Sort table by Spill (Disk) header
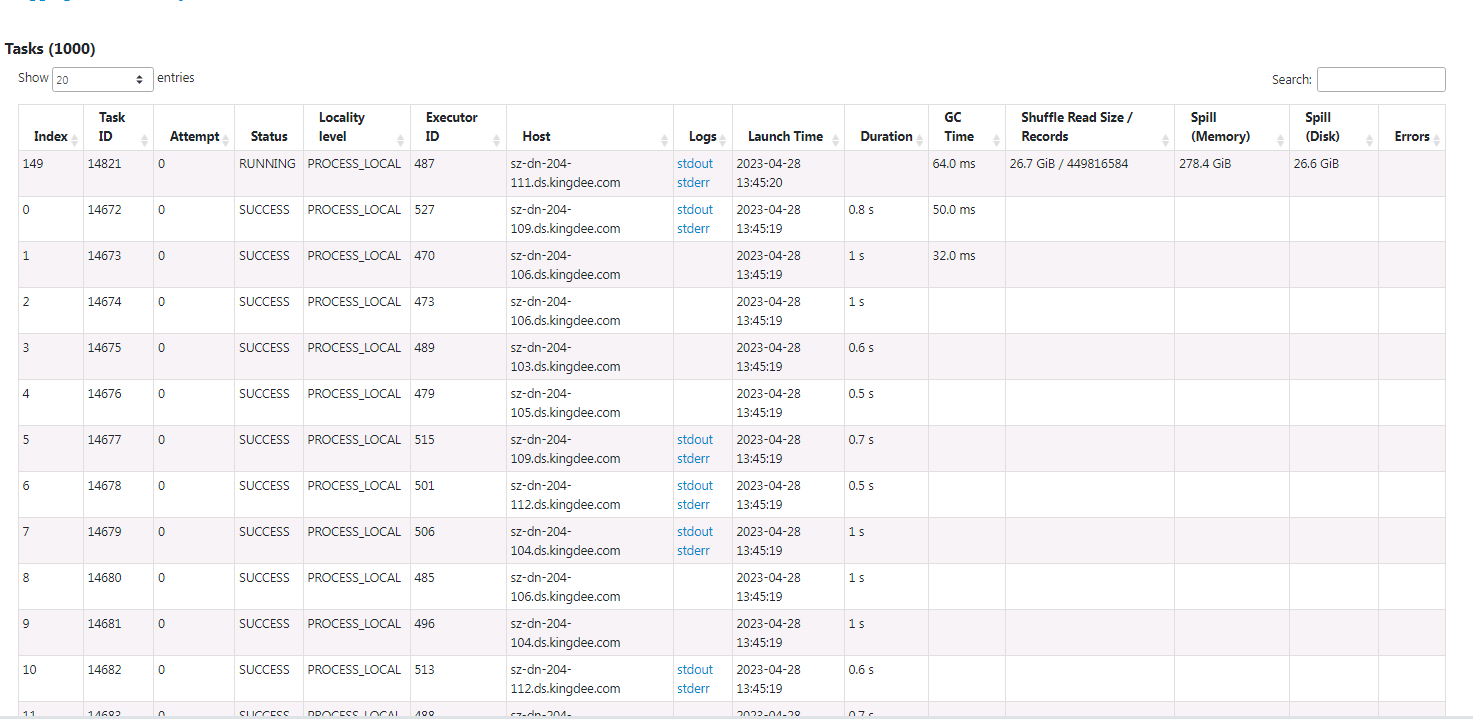The height and width of the screenshot is (719, 1473). pos(1334,127)
